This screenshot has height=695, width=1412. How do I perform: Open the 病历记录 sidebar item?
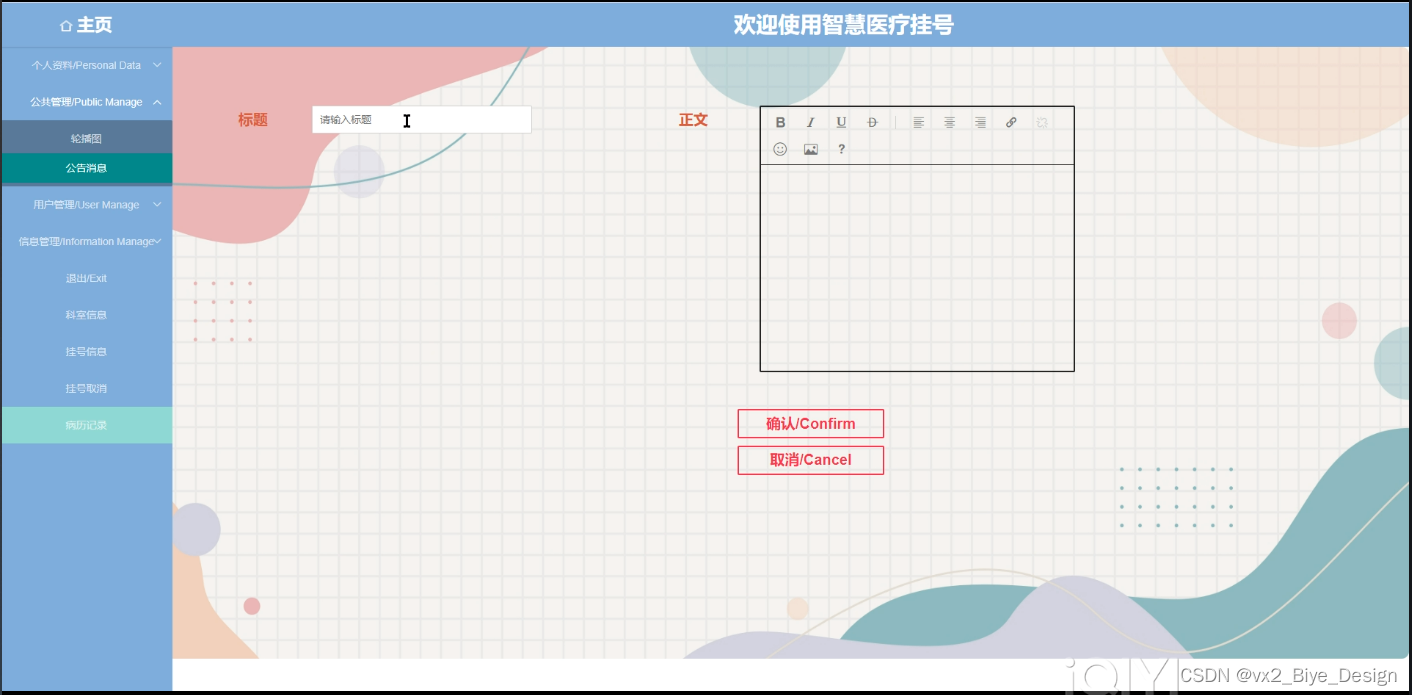coord(86,425)
